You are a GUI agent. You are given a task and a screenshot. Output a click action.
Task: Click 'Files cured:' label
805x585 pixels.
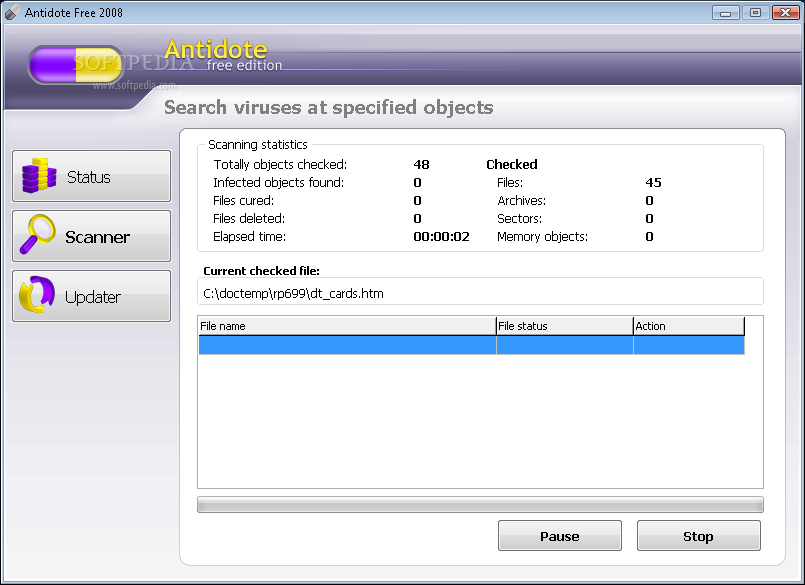(243, 200)
